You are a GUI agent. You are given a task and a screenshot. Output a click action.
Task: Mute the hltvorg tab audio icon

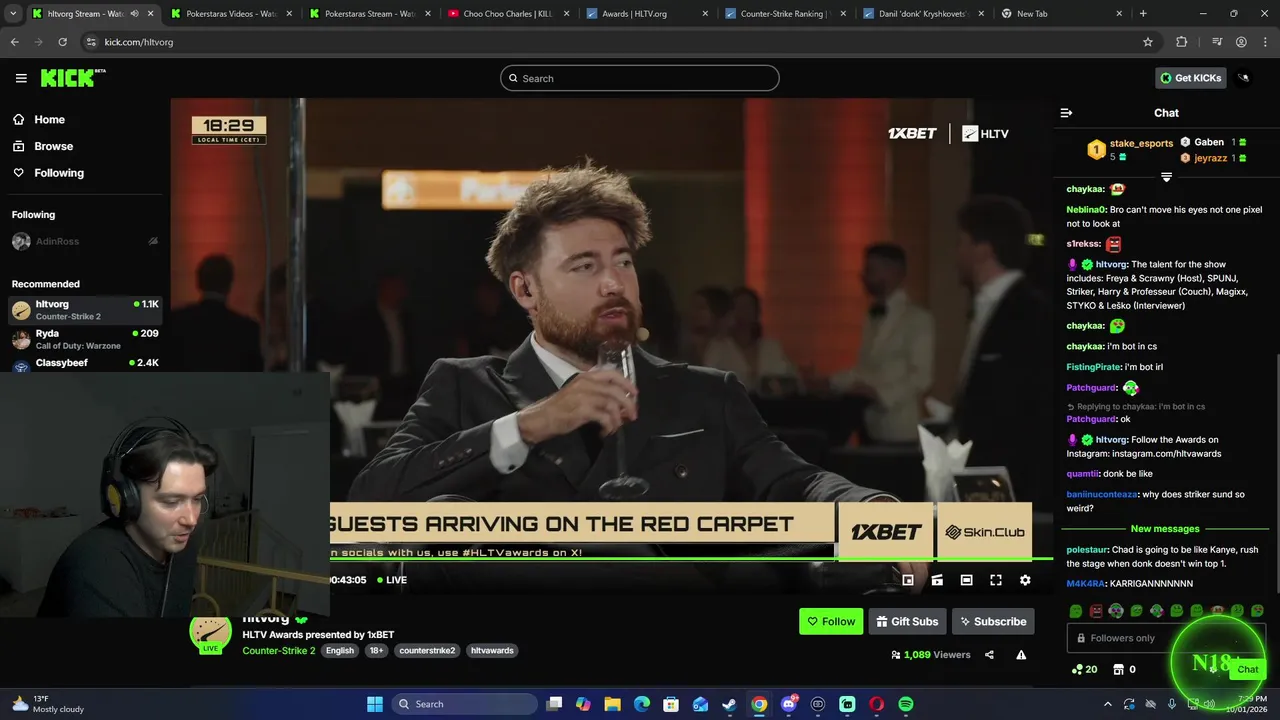click(x=134, y=14)
